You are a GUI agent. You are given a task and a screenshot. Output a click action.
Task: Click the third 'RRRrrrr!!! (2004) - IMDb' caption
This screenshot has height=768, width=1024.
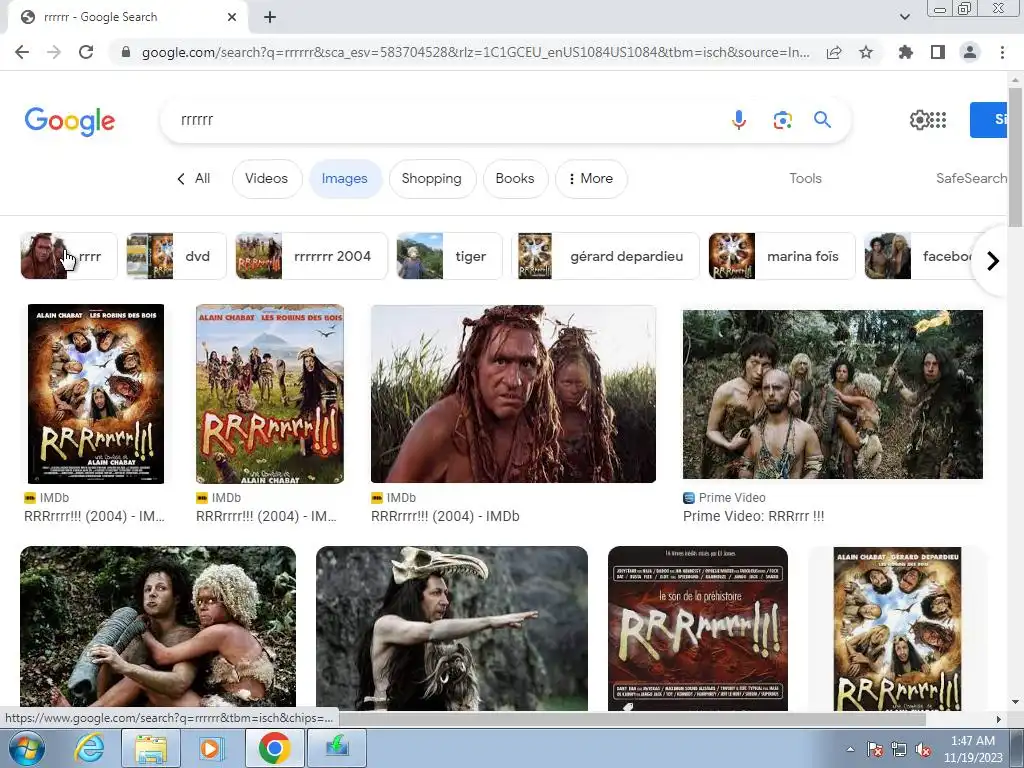point(445,516)
